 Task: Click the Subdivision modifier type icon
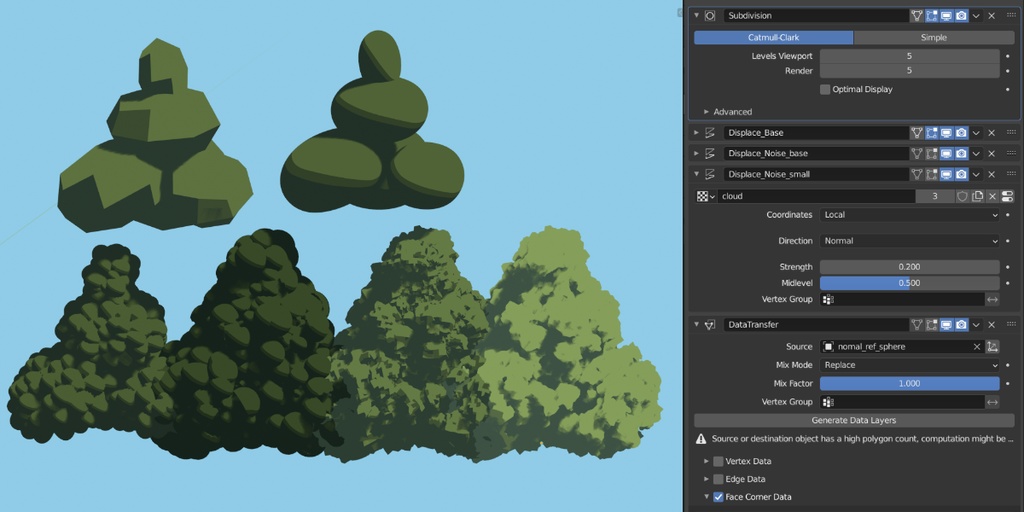(710, 16)
